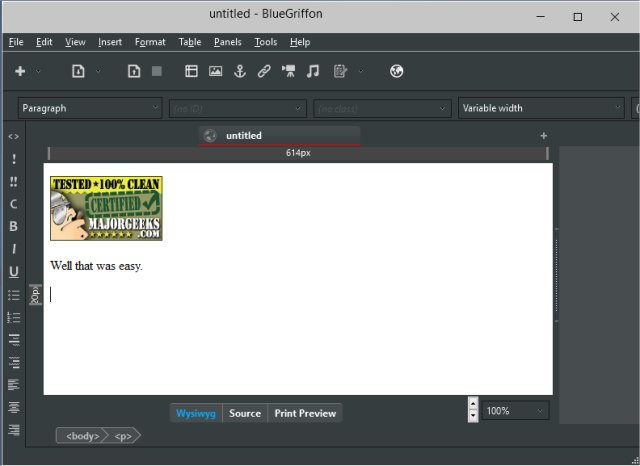Expand the open file dropdown arrow

[98, 71]
